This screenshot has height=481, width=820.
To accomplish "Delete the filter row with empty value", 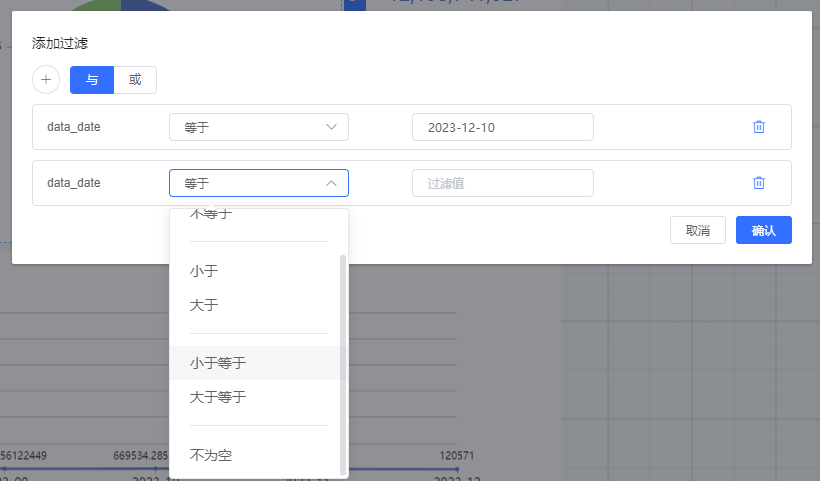I will click(x=759, y=183).
